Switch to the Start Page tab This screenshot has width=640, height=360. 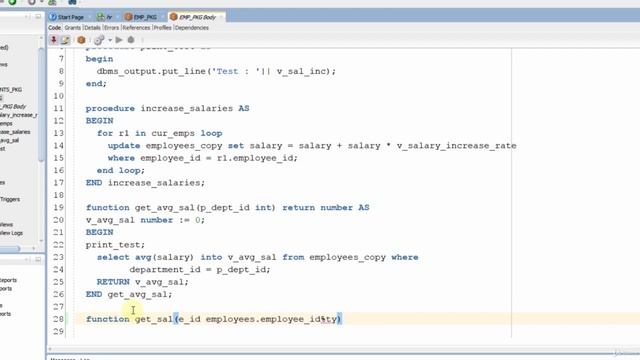point(67,17)
